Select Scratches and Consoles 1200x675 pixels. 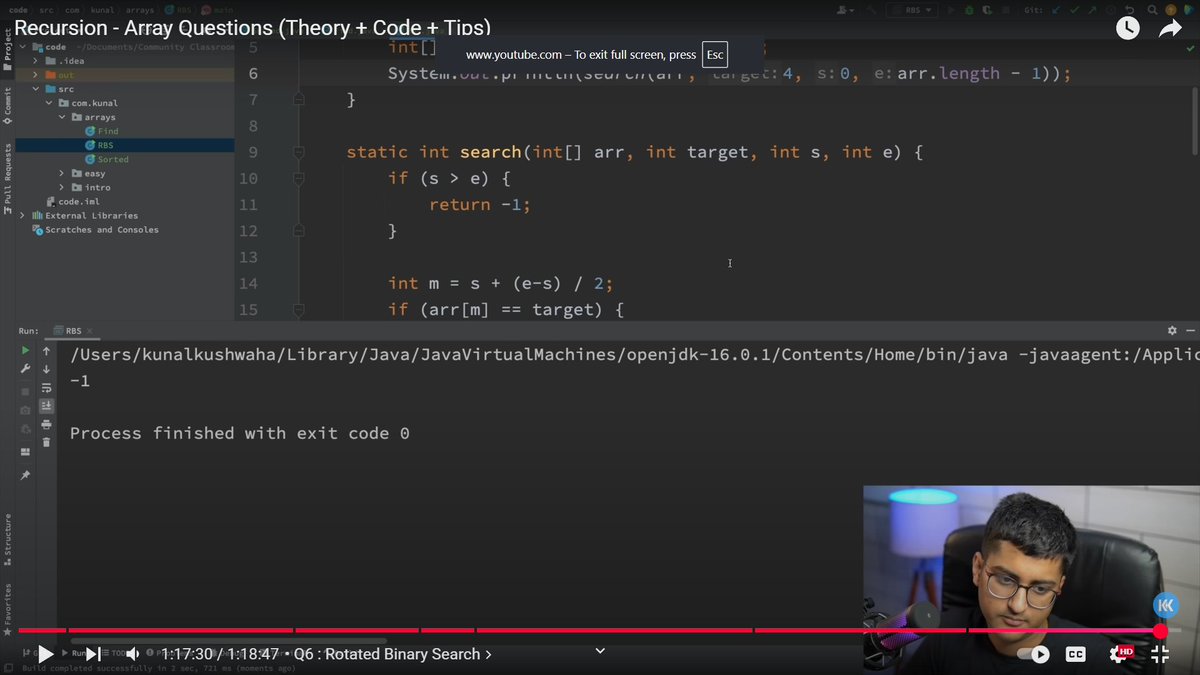tap(95, 229)
